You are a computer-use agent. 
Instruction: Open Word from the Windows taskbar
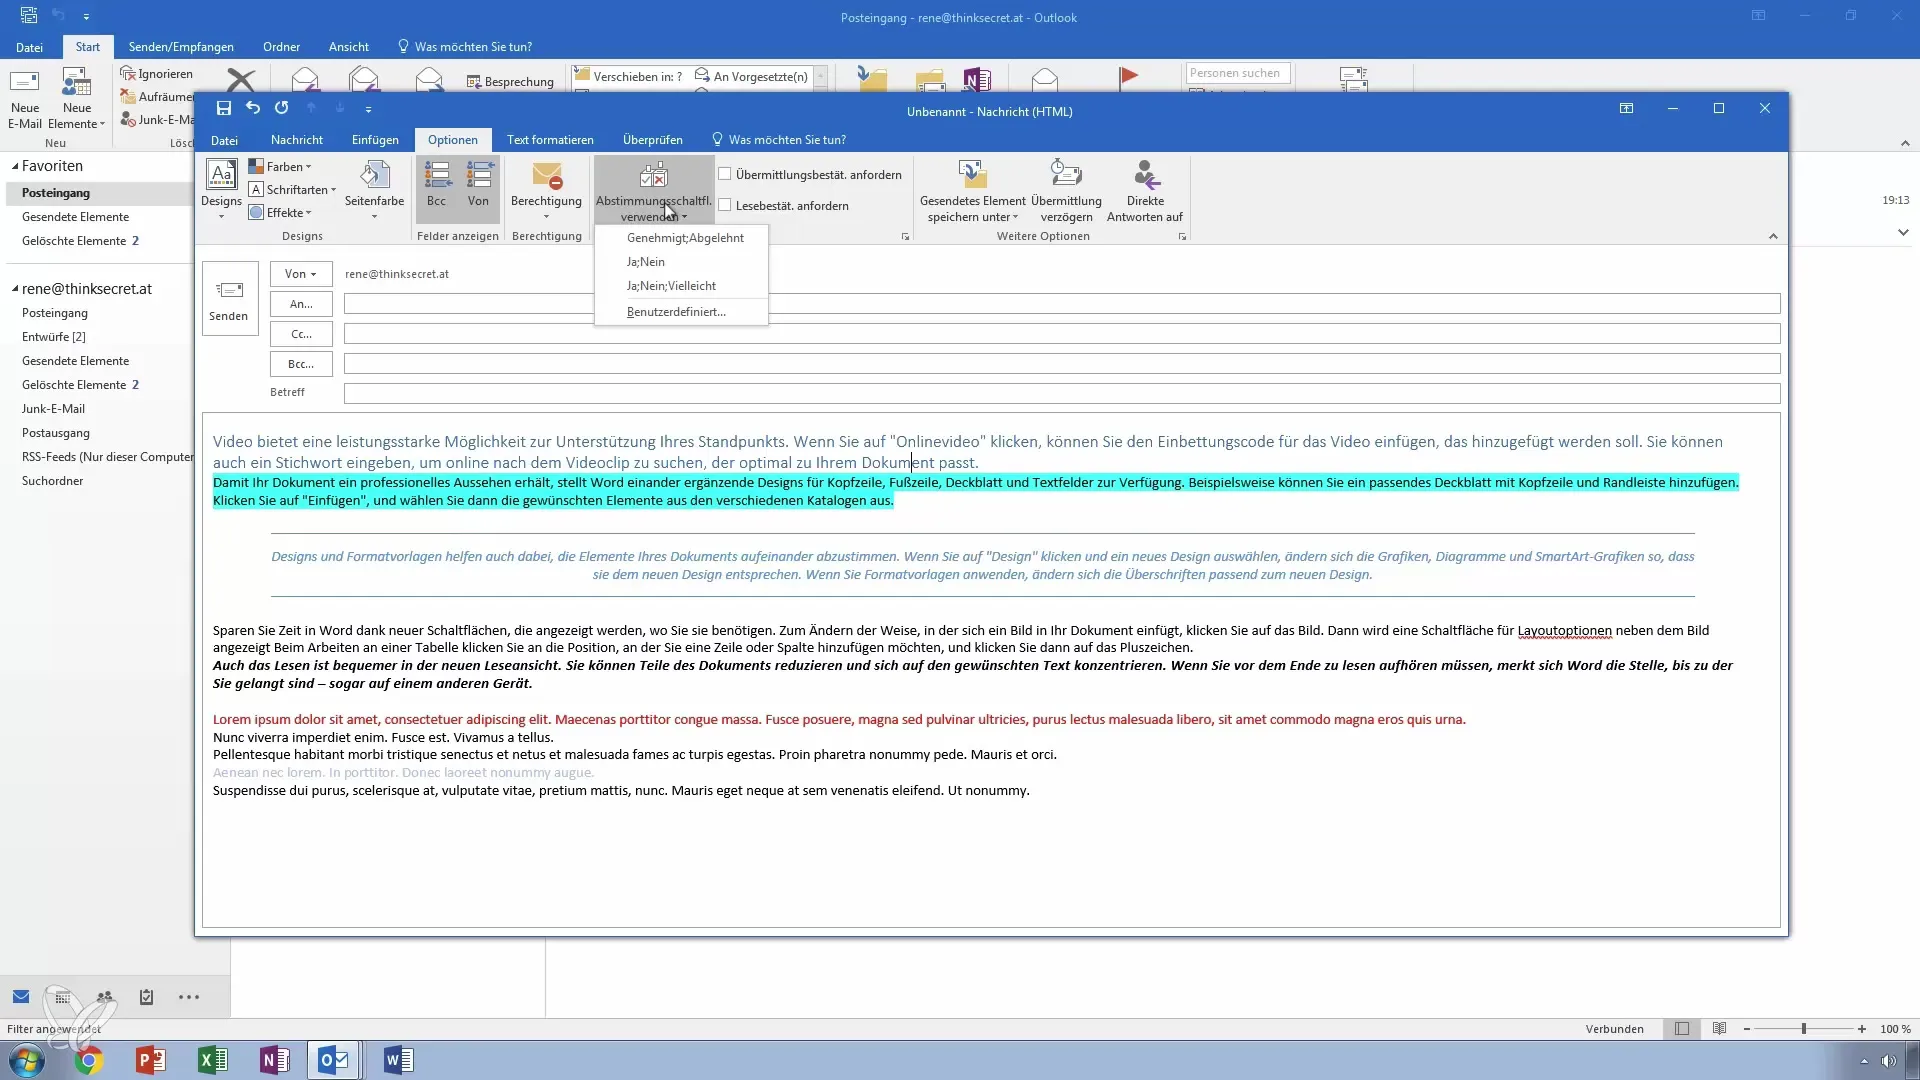click(397, 1059)
